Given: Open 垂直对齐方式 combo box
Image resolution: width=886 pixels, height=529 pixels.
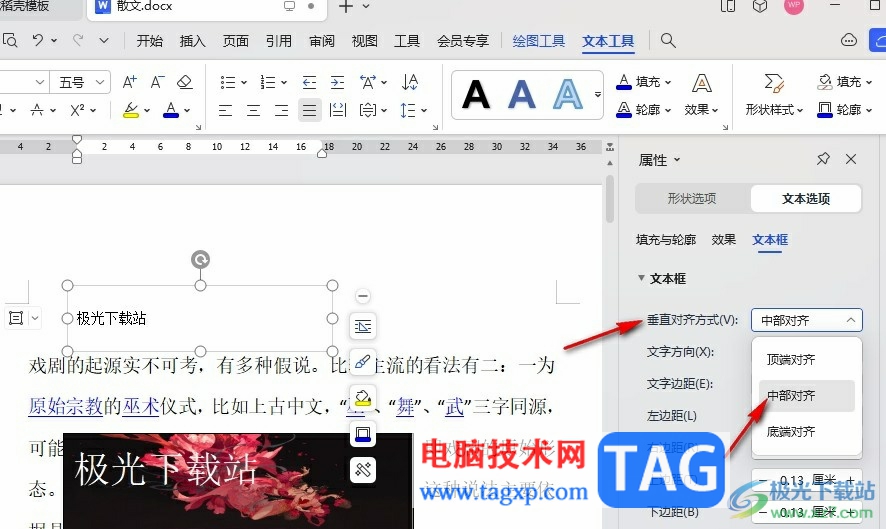Looking at the screenshot, I should (806, 320).
